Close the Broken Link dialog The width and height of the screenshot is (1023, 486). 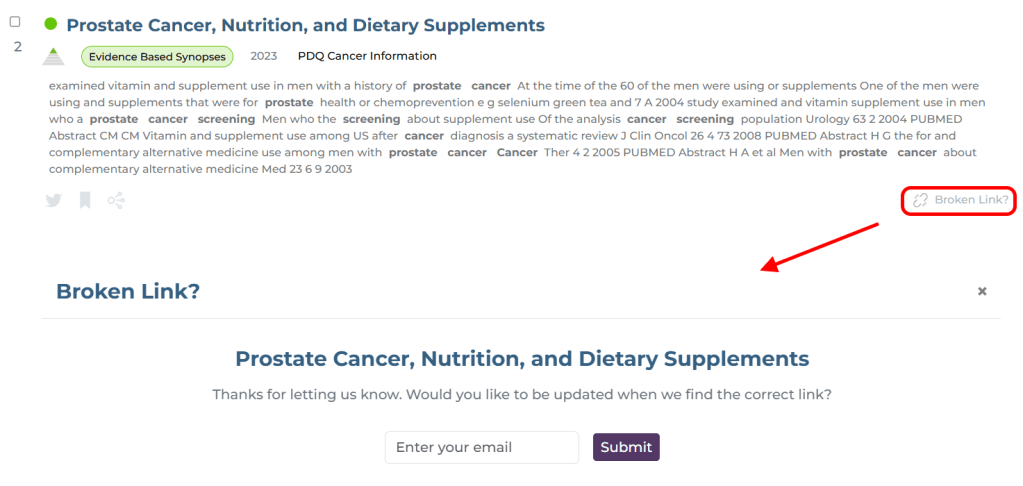982,291
